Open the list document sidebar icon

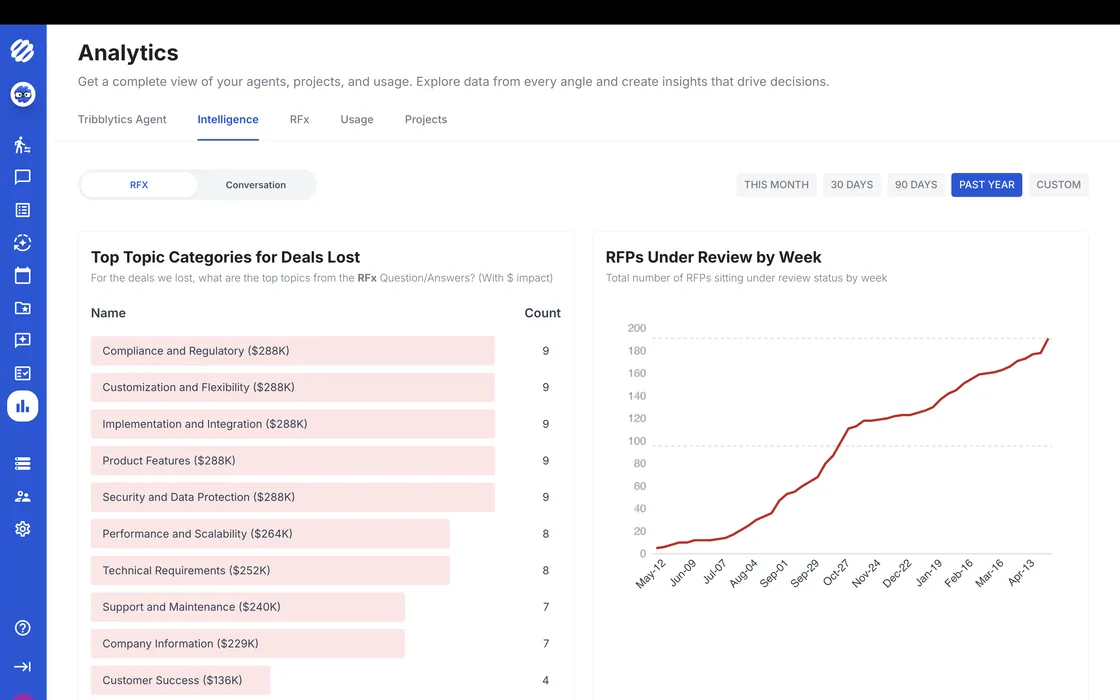coord(23,210)
